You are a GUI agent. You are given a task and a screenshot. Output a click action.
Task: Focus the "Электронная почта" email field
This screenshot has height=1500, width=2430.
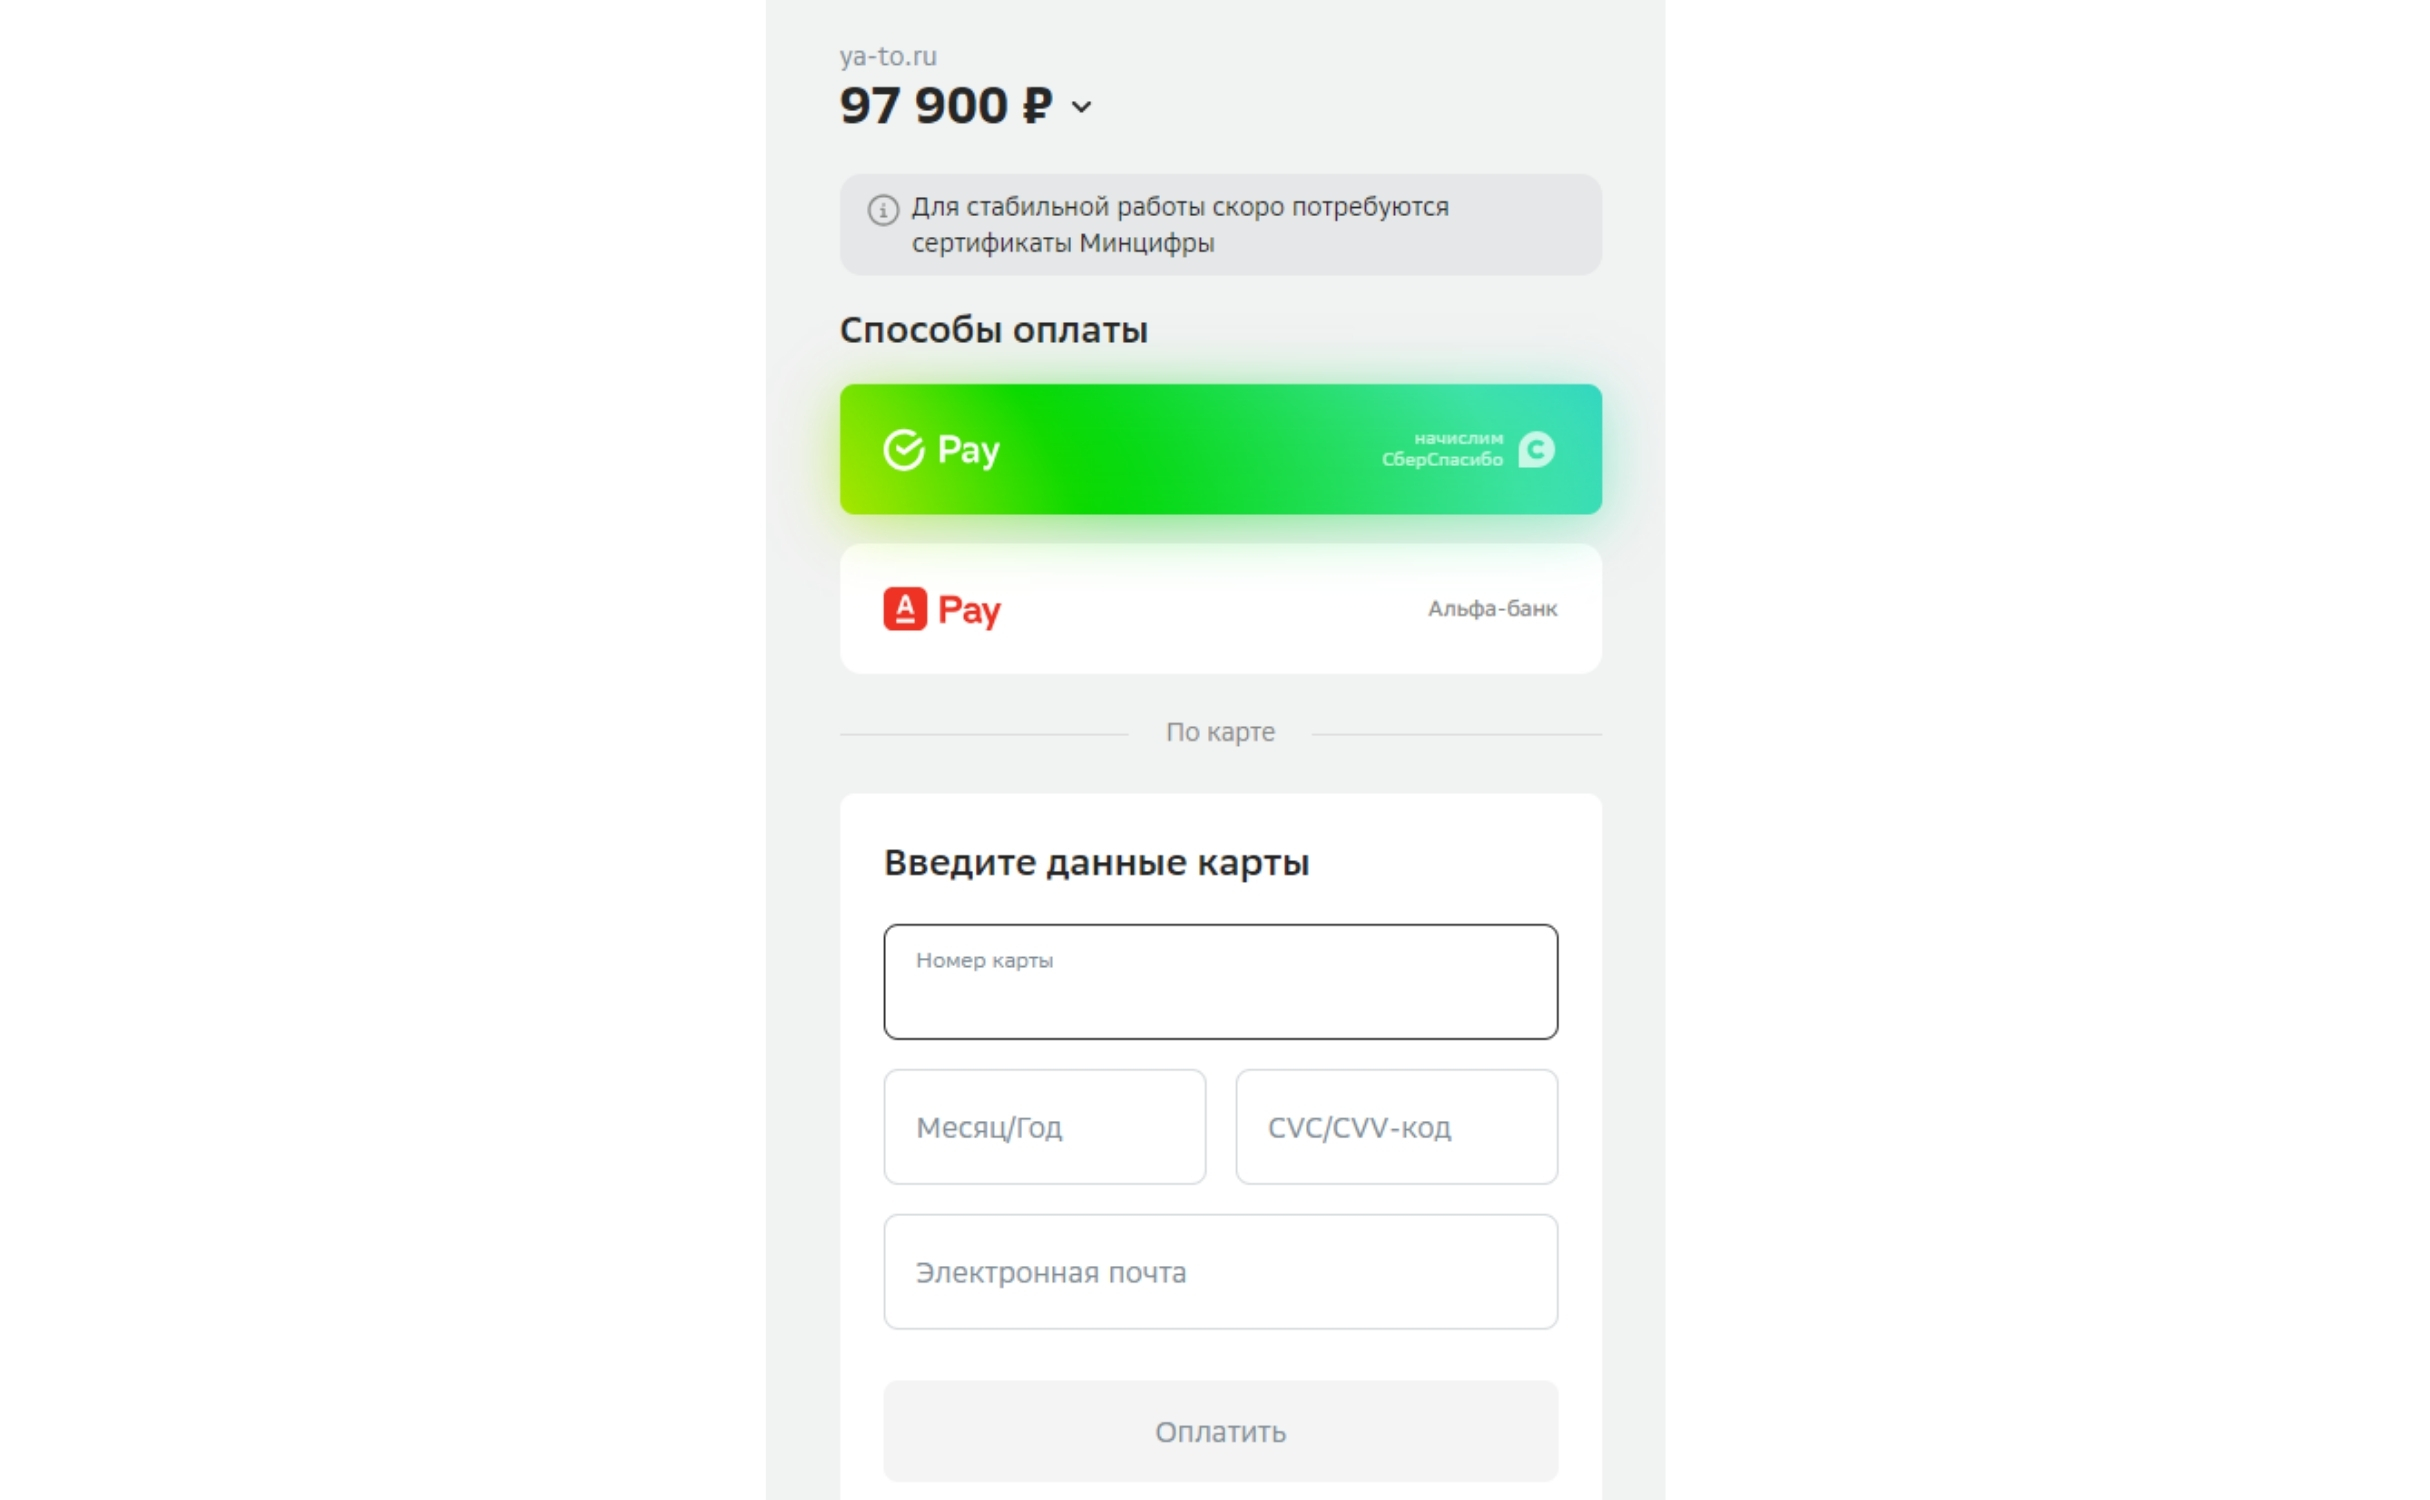pos(1220,1272)
